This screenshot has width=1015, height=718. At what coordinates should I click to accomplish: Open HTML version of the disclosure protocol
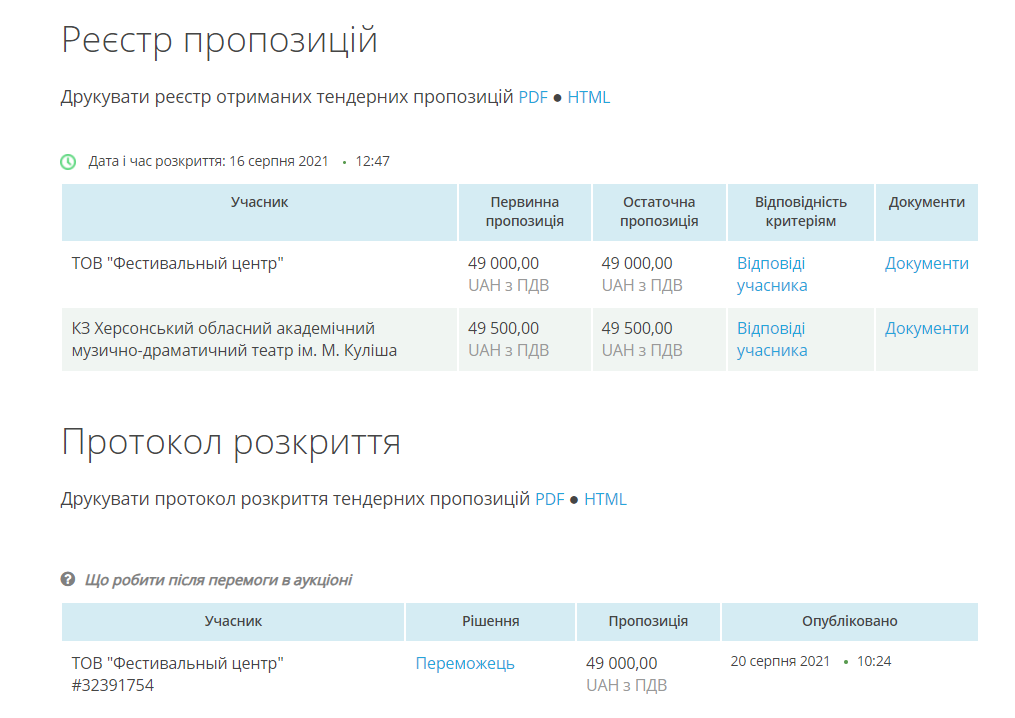606,498
